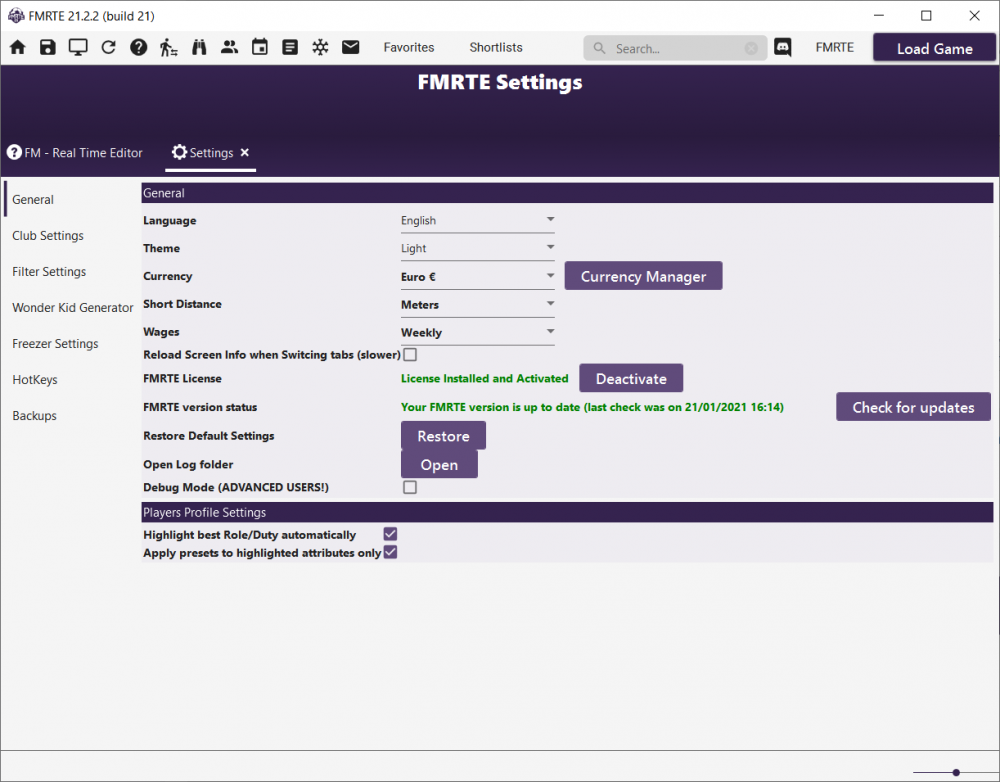Viewport: 1000px width, 782px height.
Task: Open the scout binoculars icon
Action: coord(199,47)
